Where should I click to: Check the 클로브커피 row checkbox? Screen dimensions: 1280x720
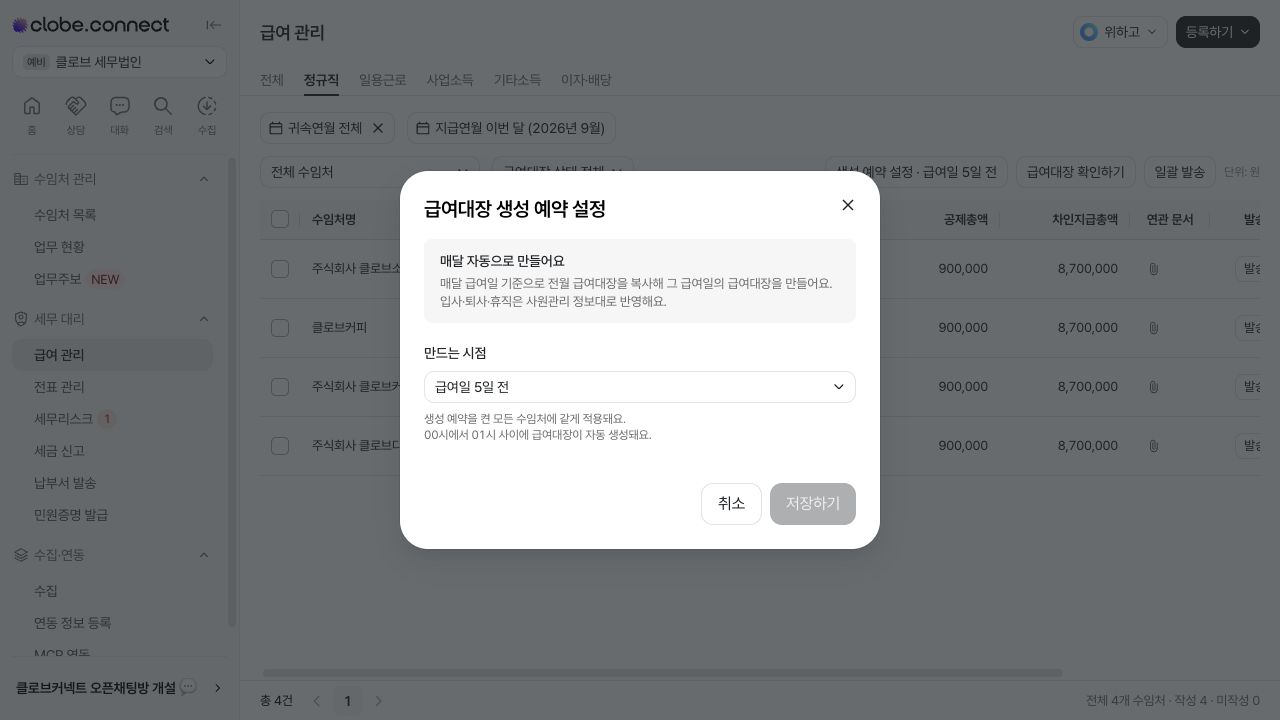pos(280,328)
